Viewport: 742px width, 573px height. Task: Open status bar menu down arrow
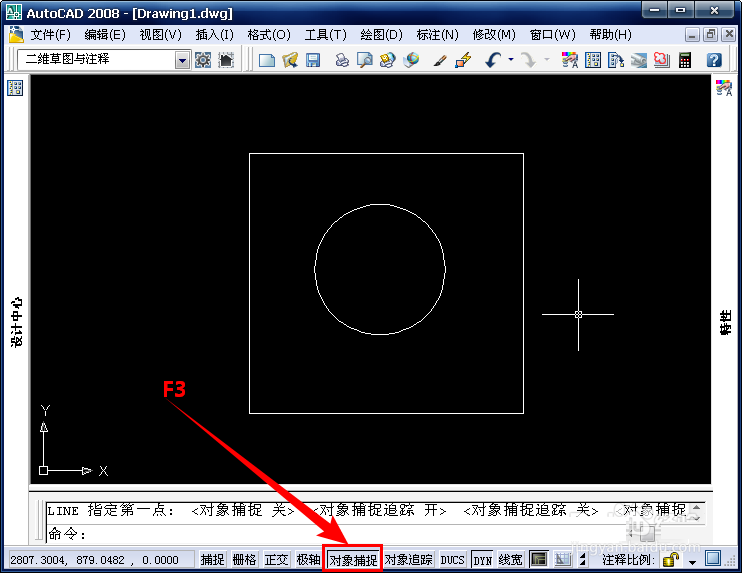[692, 562]
